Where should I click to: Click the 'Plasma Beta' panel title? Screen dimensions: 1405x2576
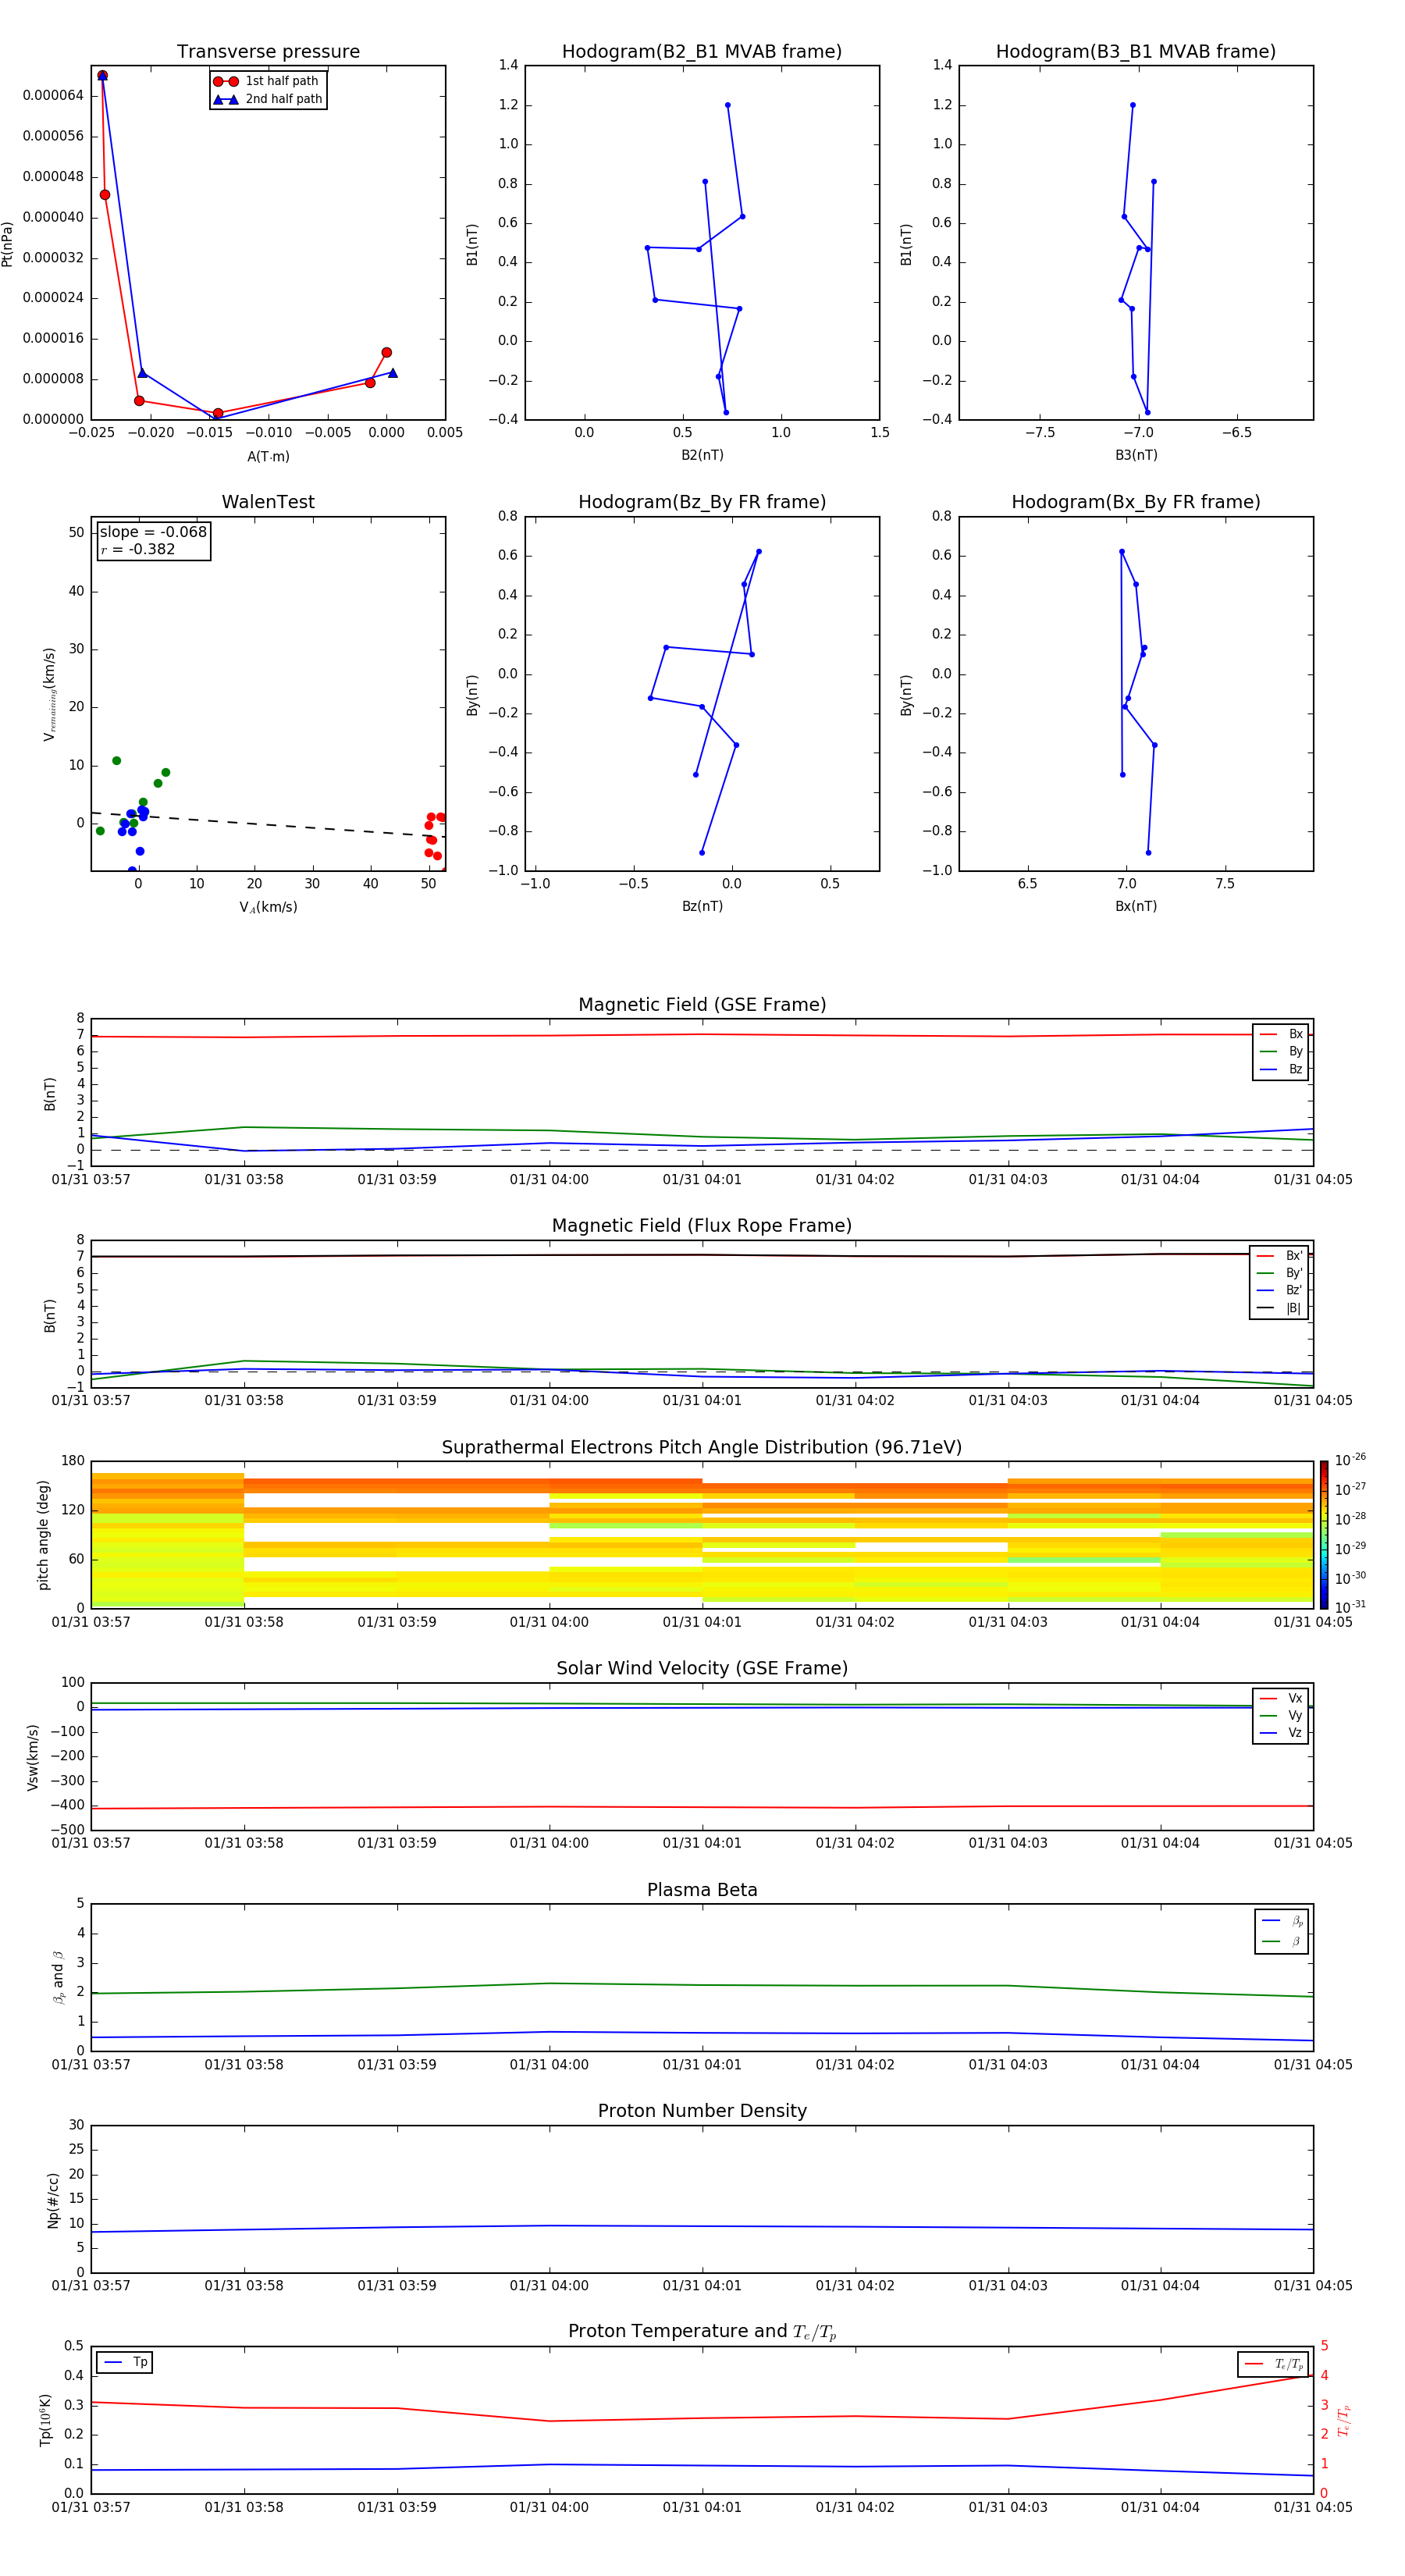(x=702, y=1891)
